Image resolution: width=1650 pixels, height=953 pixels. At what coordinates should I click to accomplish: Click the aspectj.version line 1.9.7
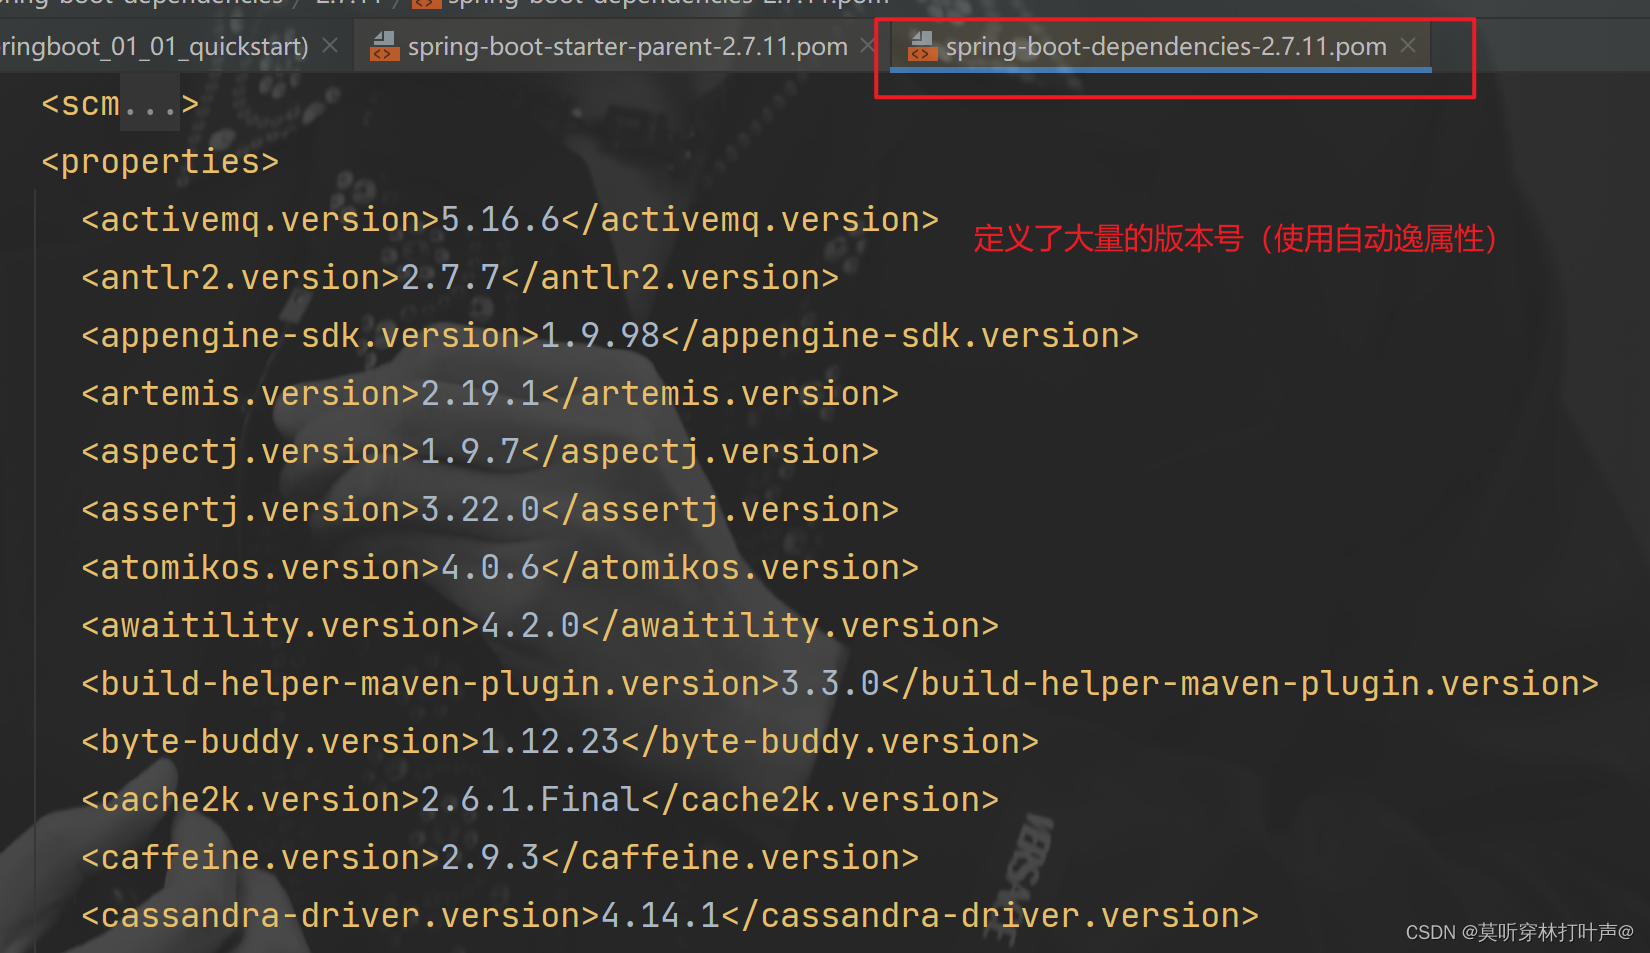tap(480, 451)
